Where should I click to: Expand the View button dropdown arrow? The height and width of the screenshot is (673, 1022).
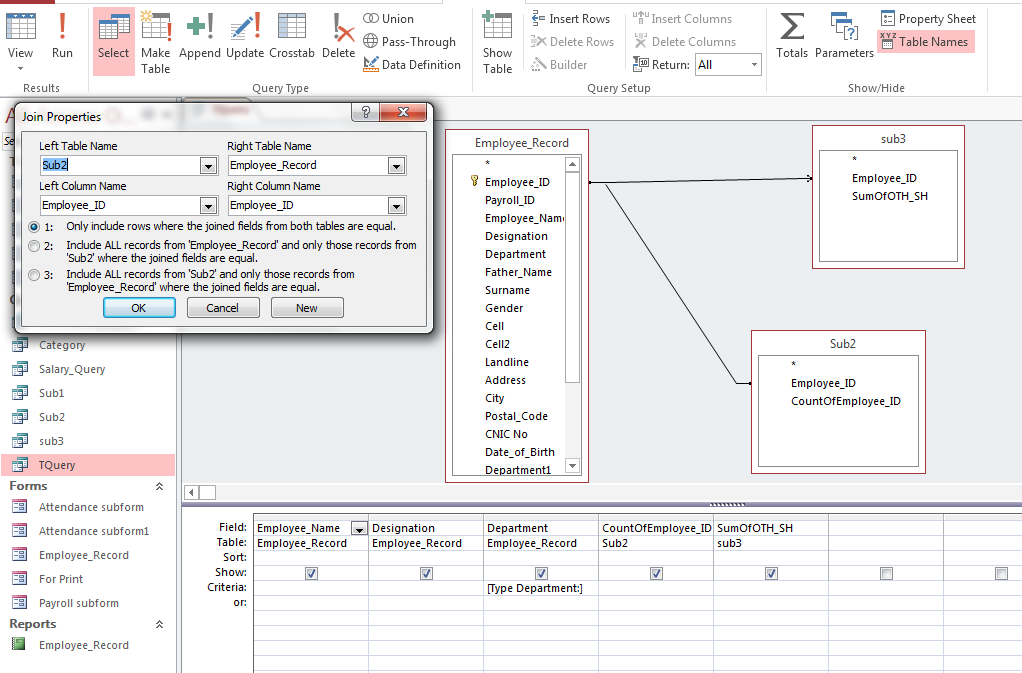20,68
